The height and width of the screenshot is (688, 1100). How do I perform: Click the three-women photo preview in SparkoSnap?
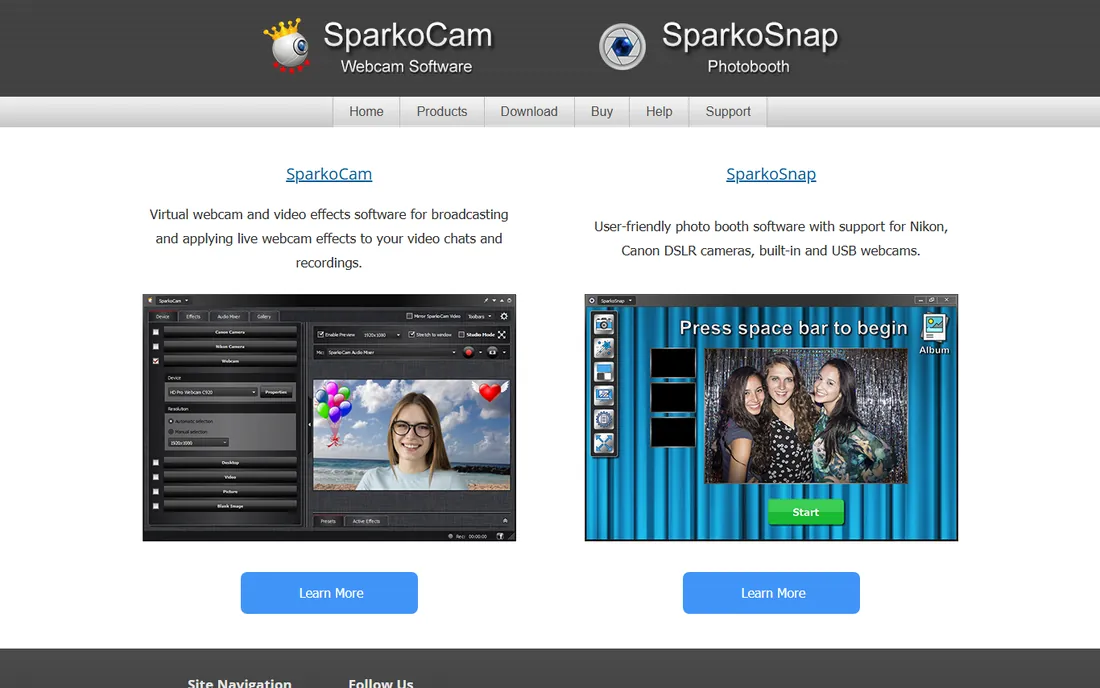[805, 416]
